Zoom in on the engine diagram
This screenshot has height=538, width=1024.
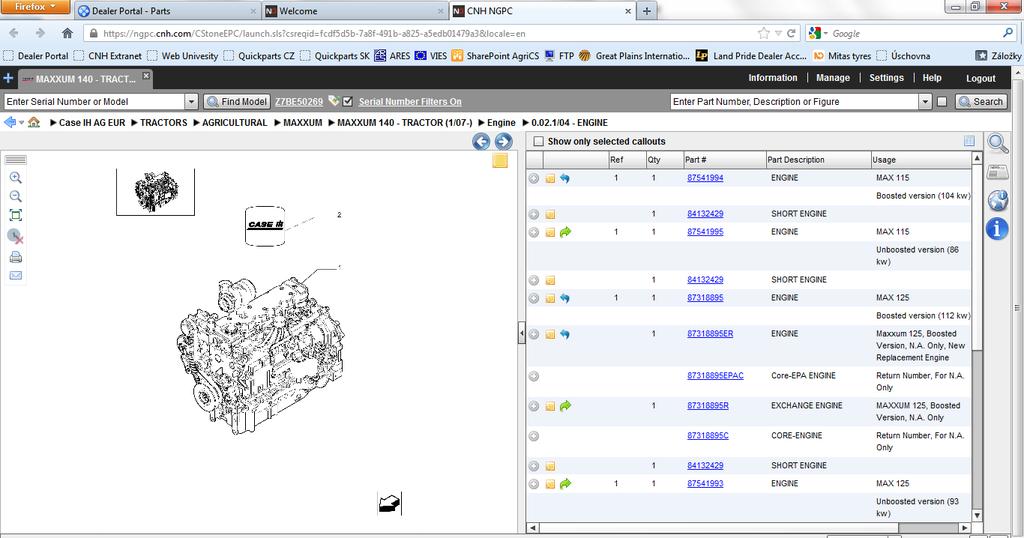[x=16, y=178]
